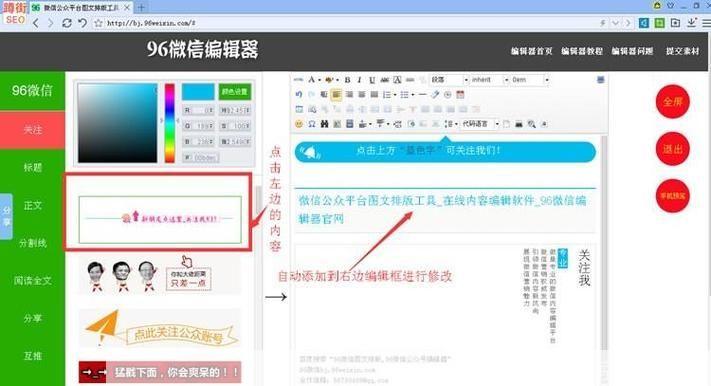711x386 pixels.
Task: Open the paragraph format dropdown
Action: [449, 80]
